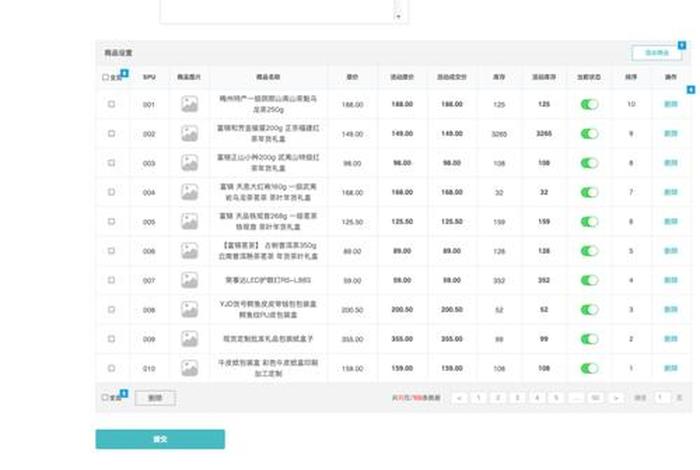Screen dimensions: 700x470
Task: Jump to last page 50 in pagination
Action: coord(596,398)
